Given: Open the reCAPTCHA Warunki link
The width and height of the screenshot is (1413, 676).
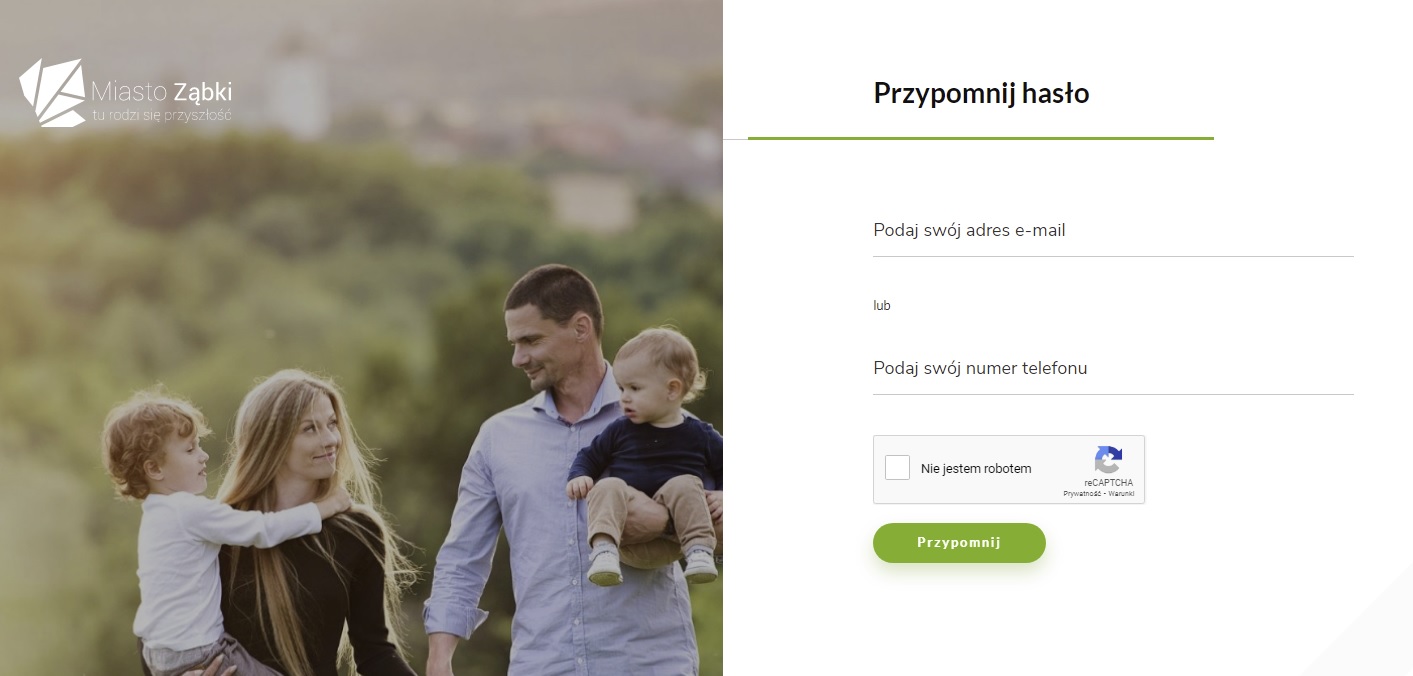Looking at the screenshot, I should (x=1121, y=494).
